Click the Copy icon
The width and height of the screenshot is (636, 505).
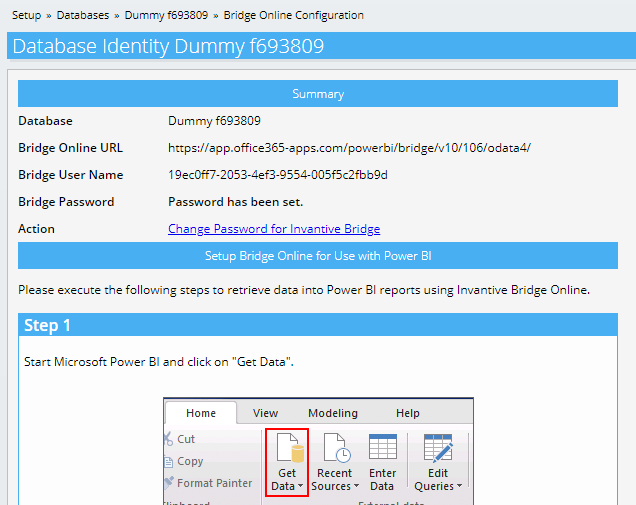pyautogui.click(x=168, y=461)
